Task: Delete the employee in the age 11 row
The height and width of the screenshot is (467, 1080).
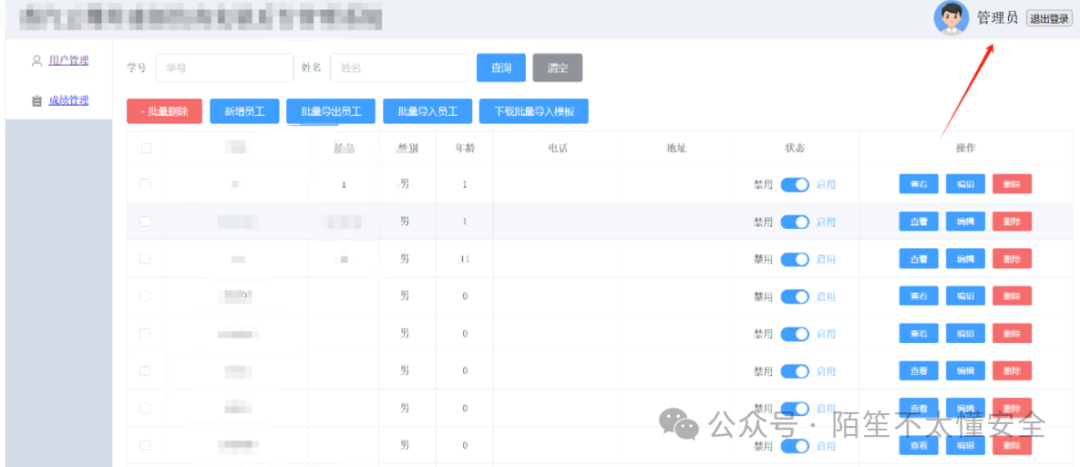Action: point(1012,259)
